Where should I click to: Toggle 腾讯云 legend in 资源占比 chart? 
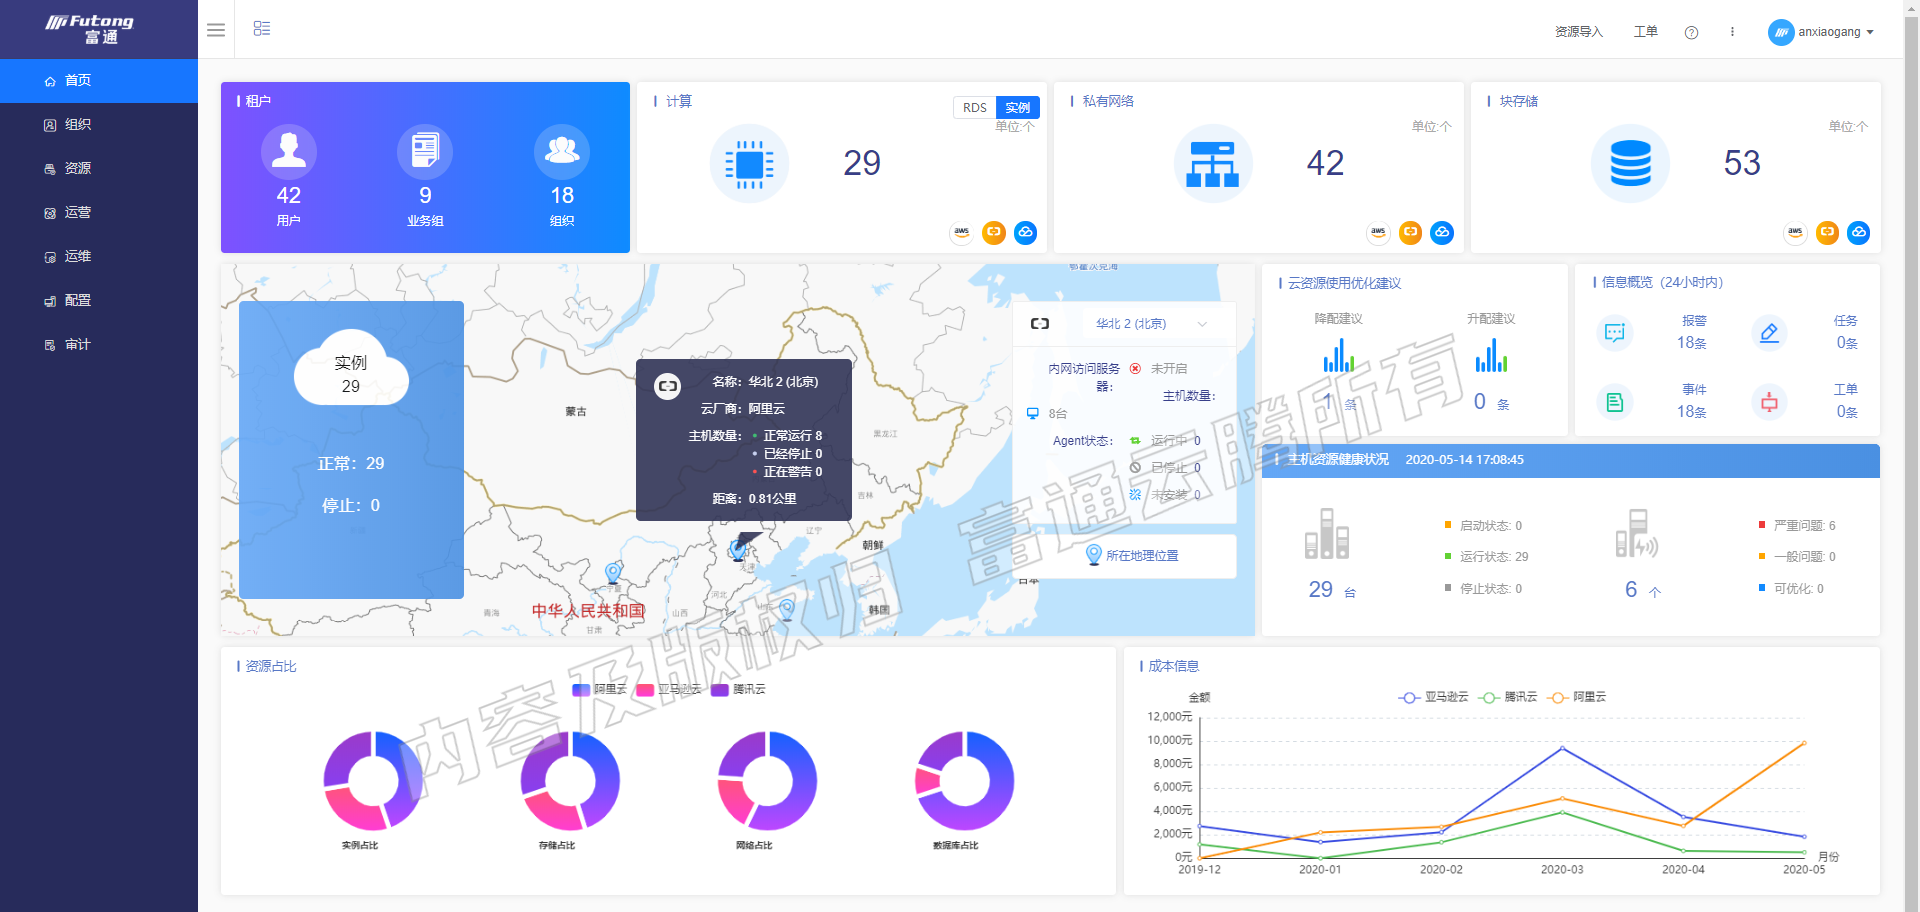coord(738,689)
